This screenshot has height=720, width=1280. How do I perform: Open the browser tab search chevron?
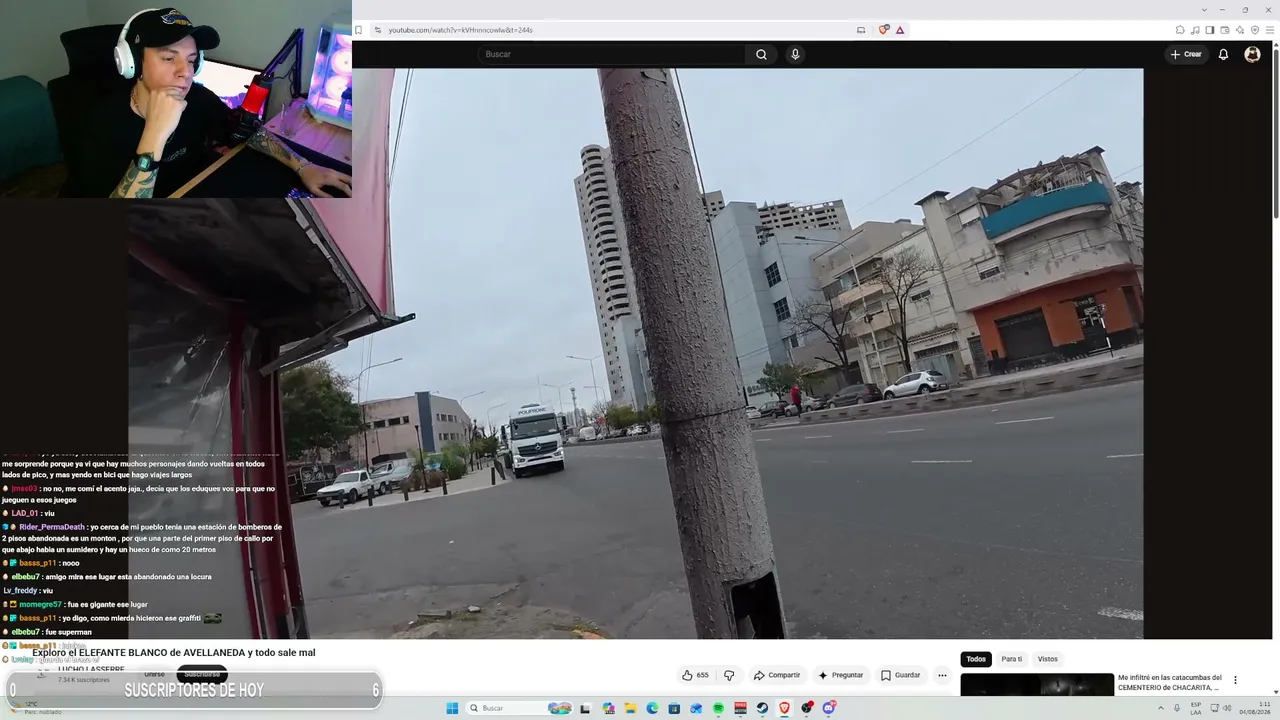click(1202, 9)
